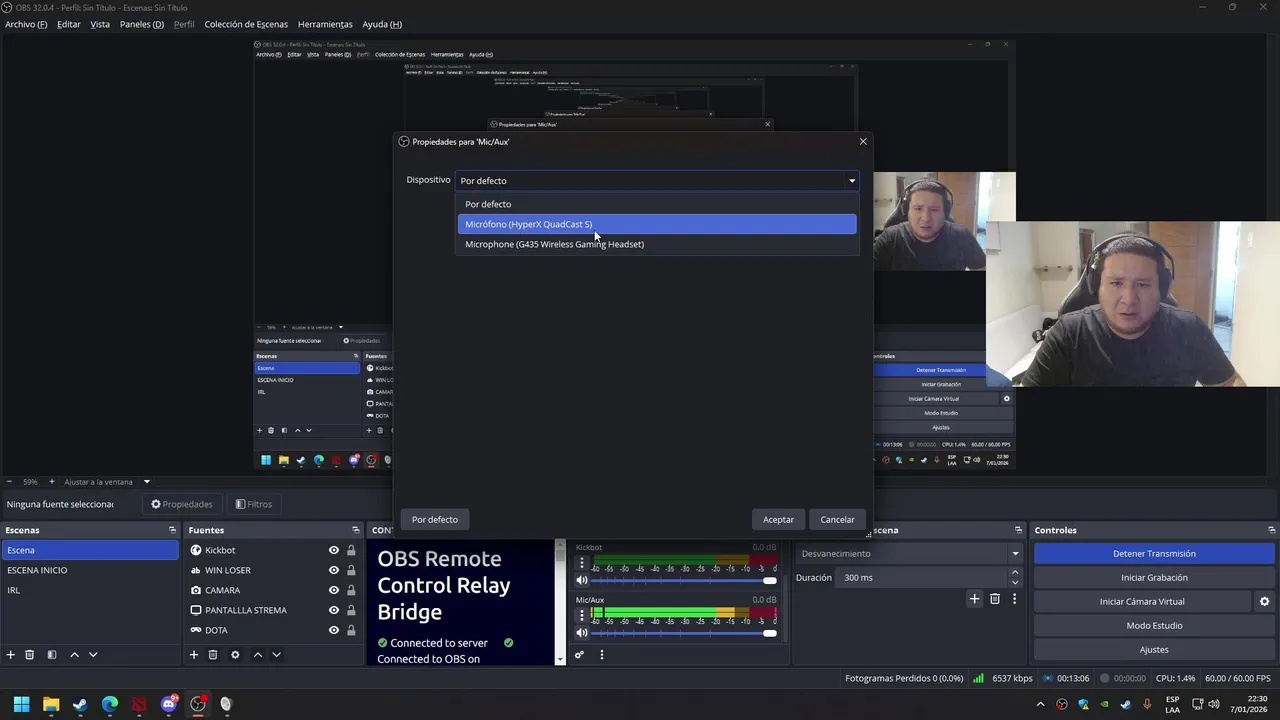Open Colección de Escenas menu
Viewport: 1280px width, 720px height.
pos(246,24)
